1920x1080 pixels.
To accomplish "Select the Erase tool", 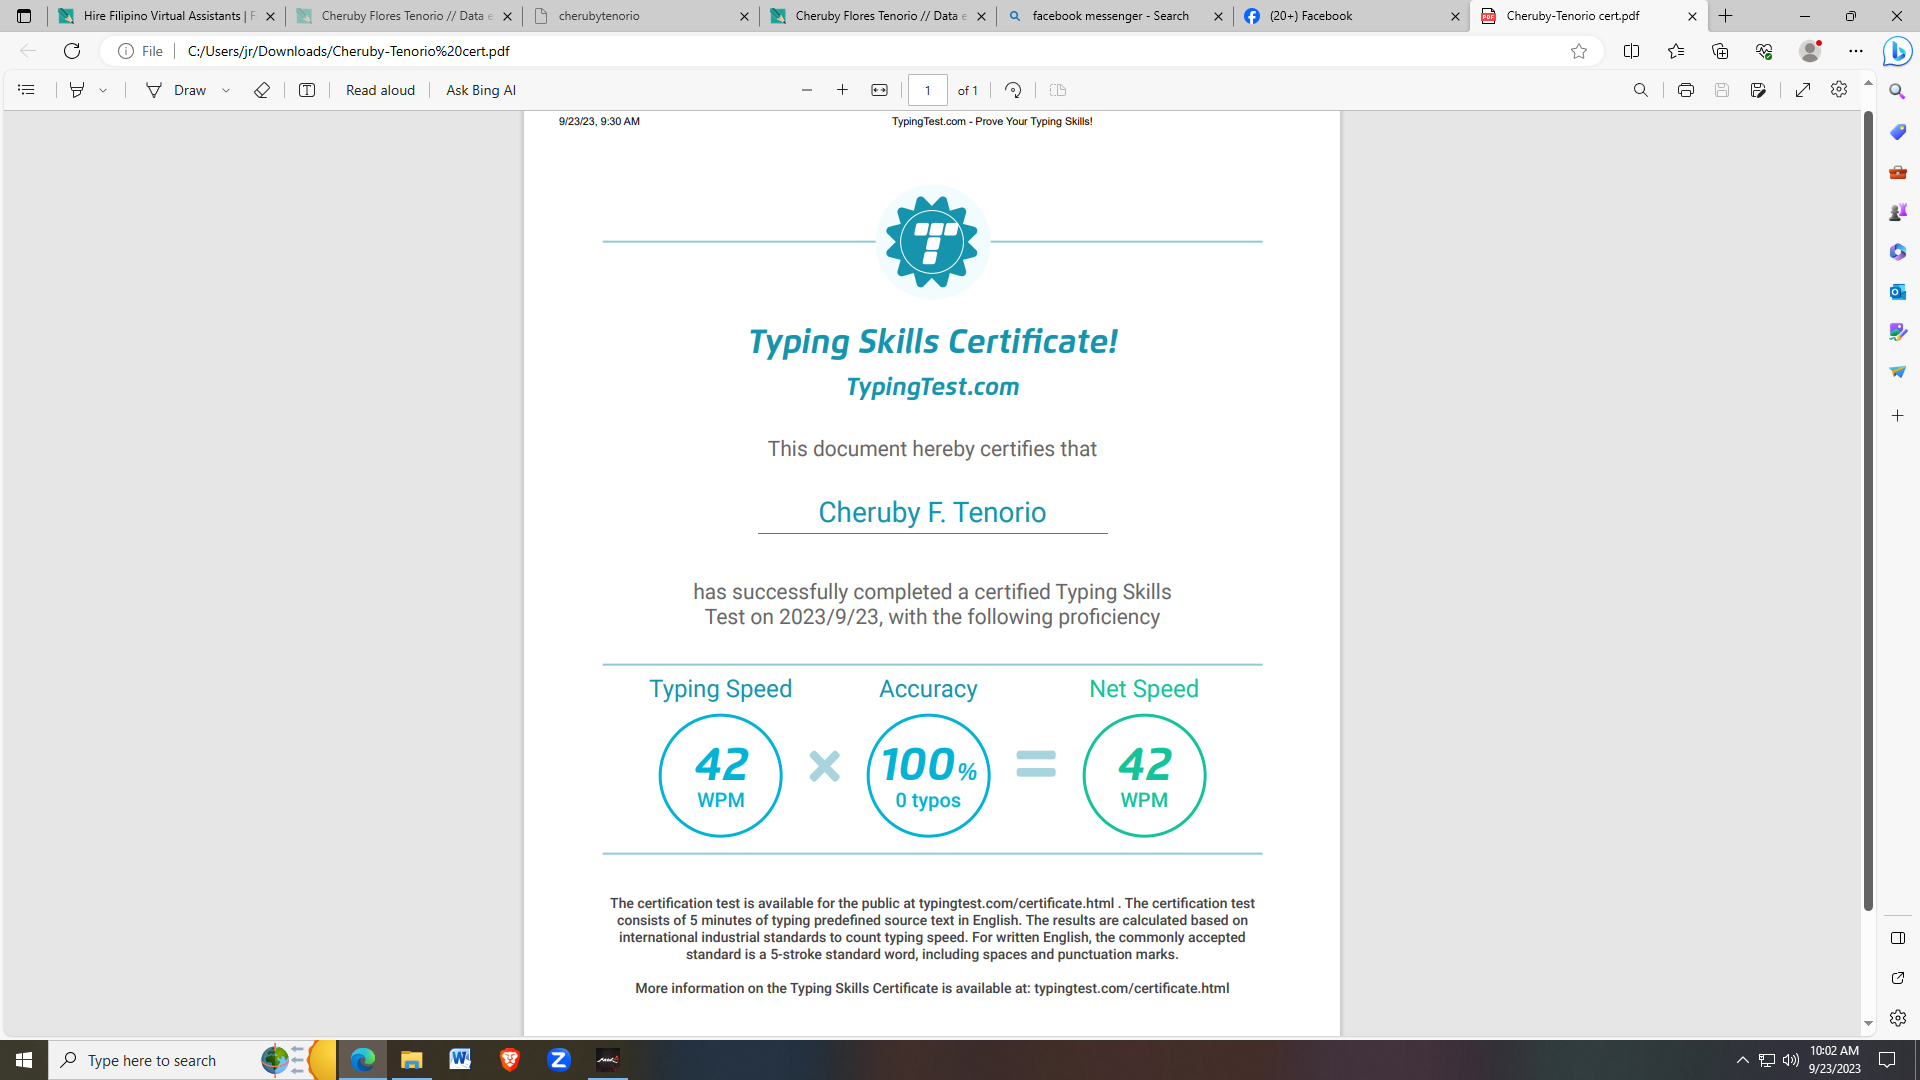I will click(262, 90).
